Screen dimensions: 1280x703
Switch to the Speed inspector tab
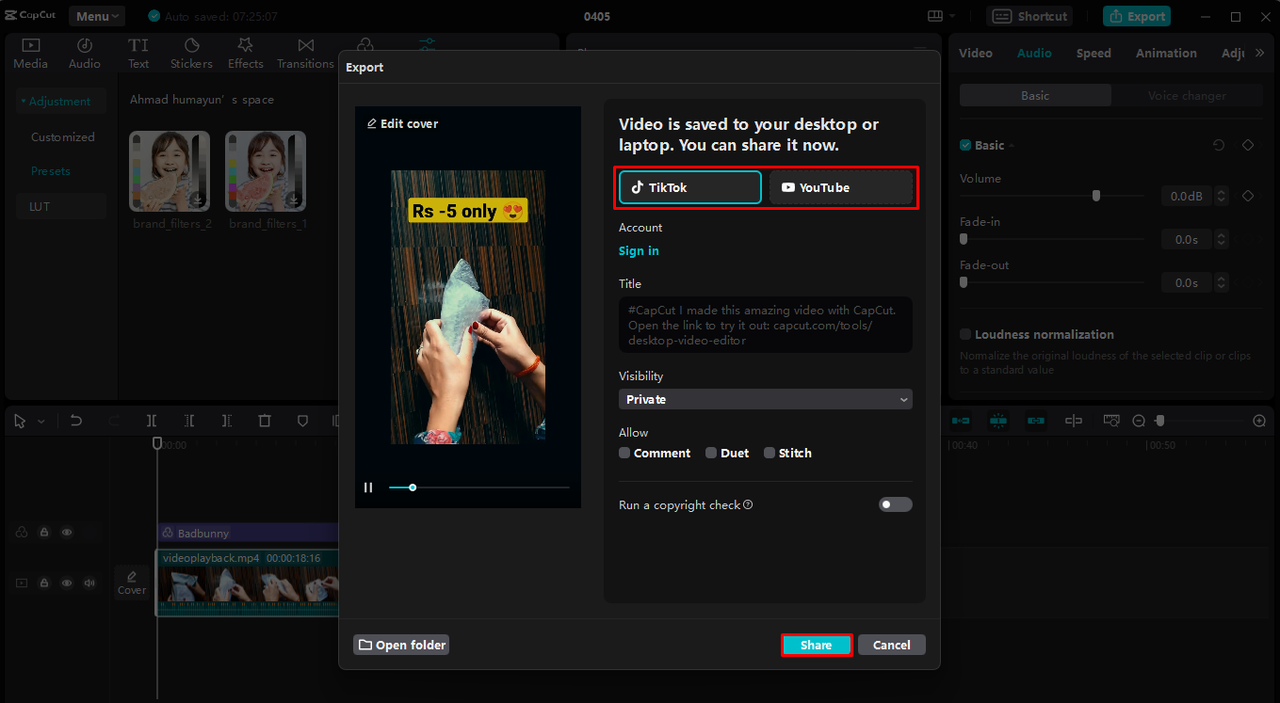pos(1093,53)
